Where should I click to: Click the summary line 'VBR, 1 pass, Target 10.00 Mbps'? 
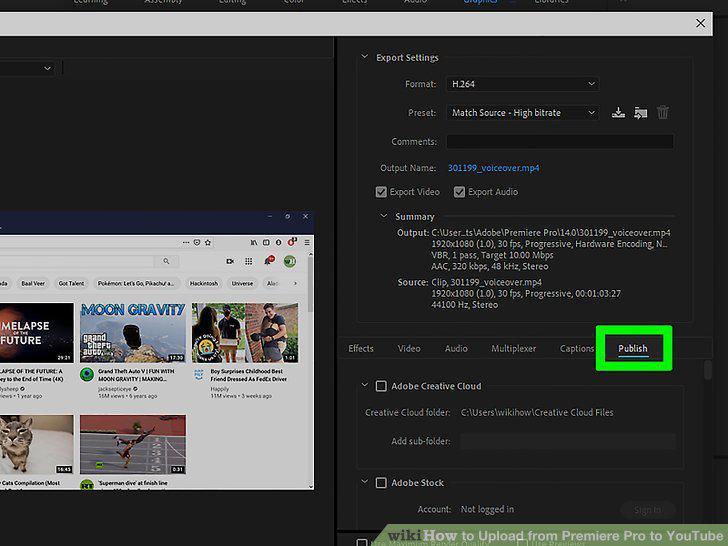492,255
